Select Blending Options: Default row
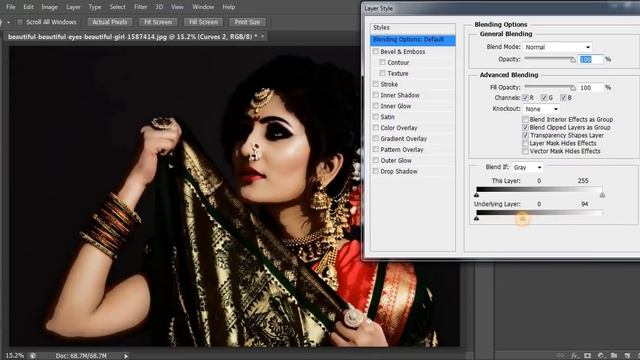The height and width of the screenshot is (360, 640). 413,40
